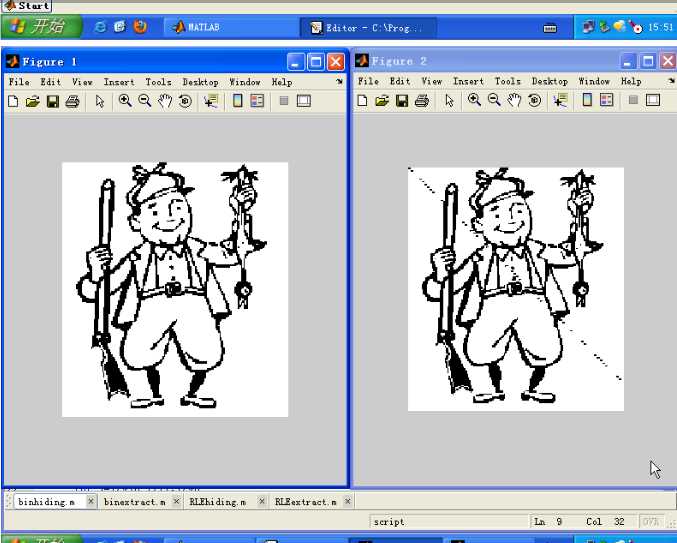Open File menu in Figure 1

(19, 82)
